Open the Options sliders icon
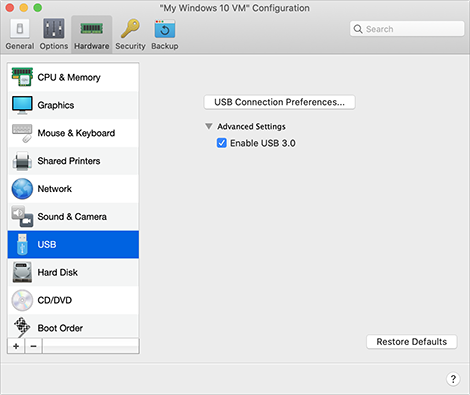This screenshot has width=470, height=395. (54, 29)
